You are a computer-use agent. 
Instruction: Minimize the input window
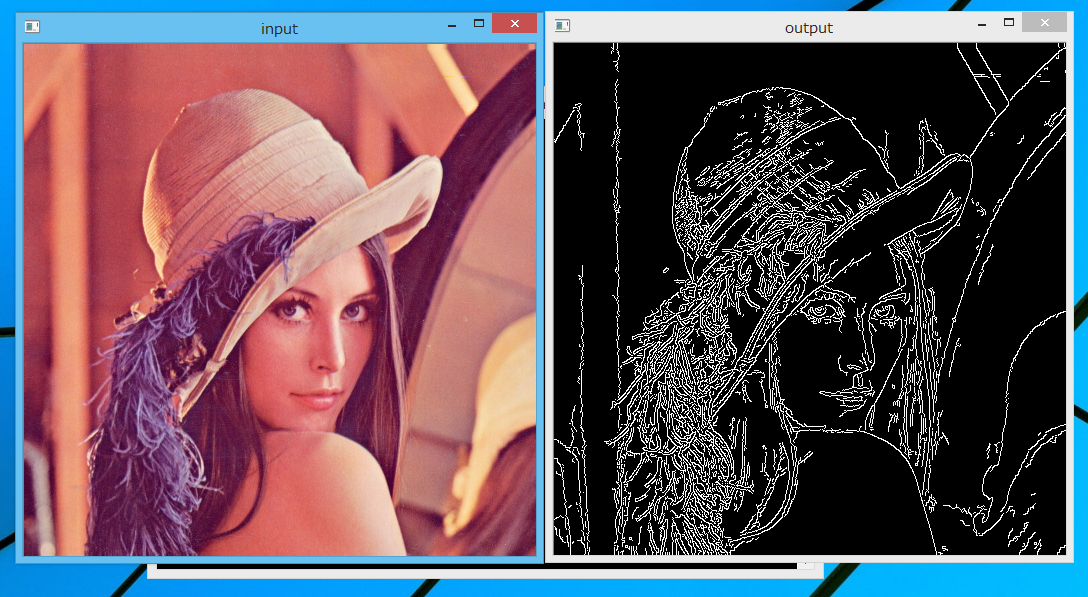coord(452,25)
